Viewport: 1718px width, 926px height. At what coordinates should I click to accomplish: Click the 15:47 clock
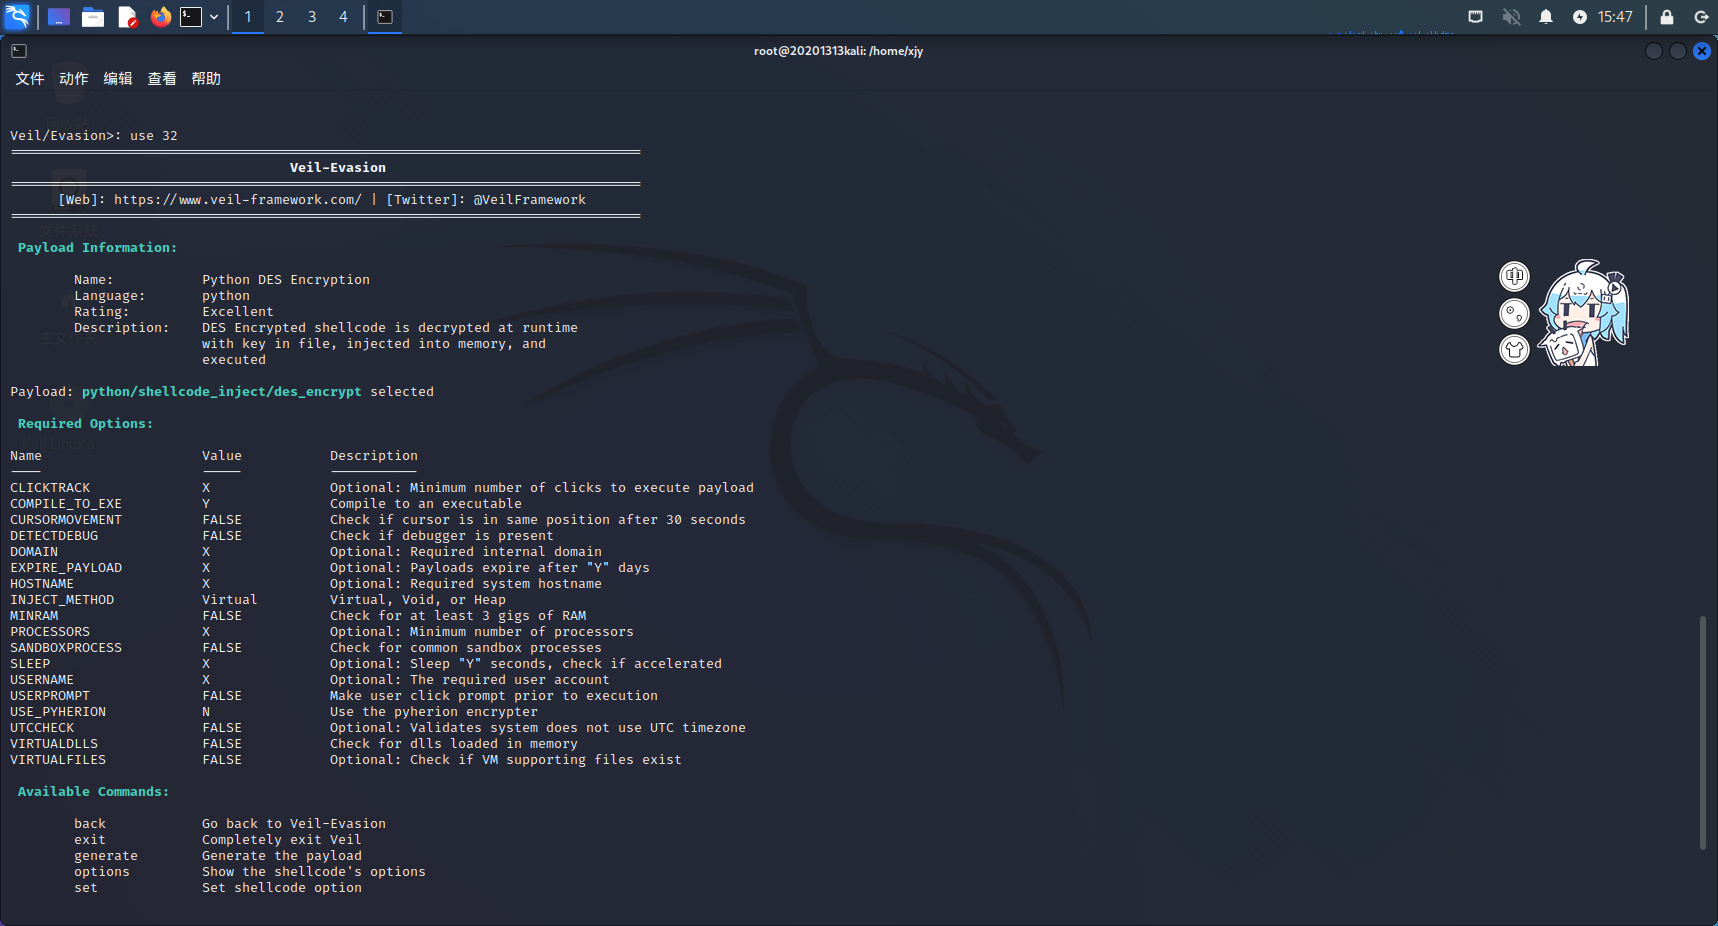pos(1615,17)
